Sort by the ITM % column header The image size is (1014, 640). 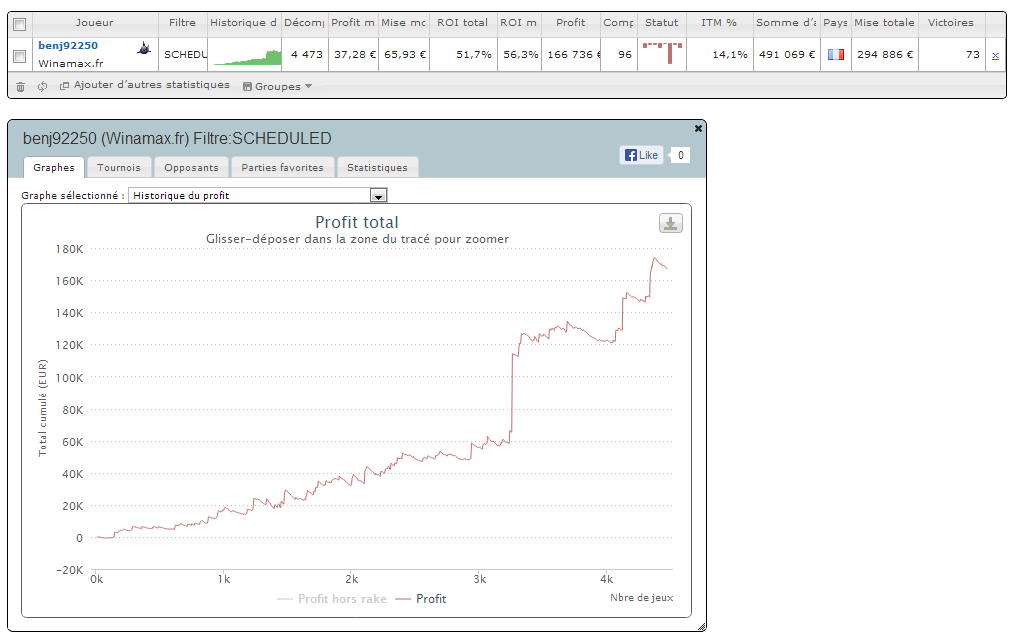[x=719, y=23]
